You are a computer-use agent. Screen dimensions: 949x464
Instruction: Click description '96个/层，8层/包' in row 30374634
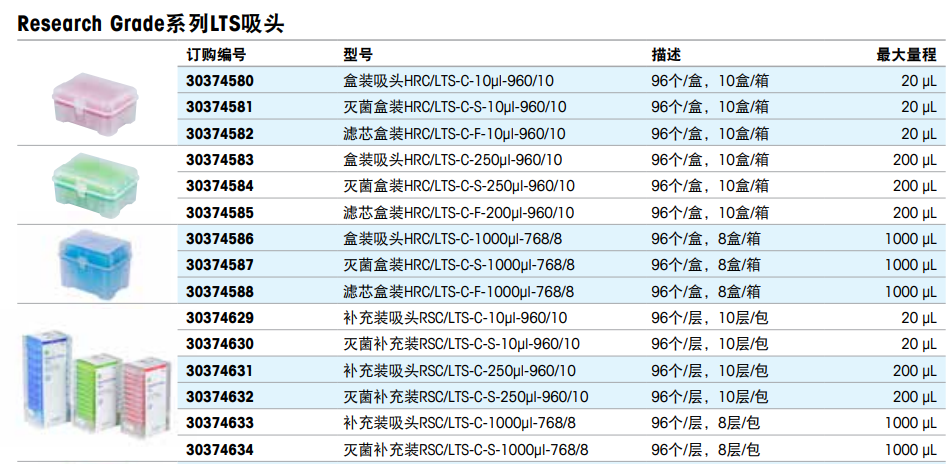[706, 449]
